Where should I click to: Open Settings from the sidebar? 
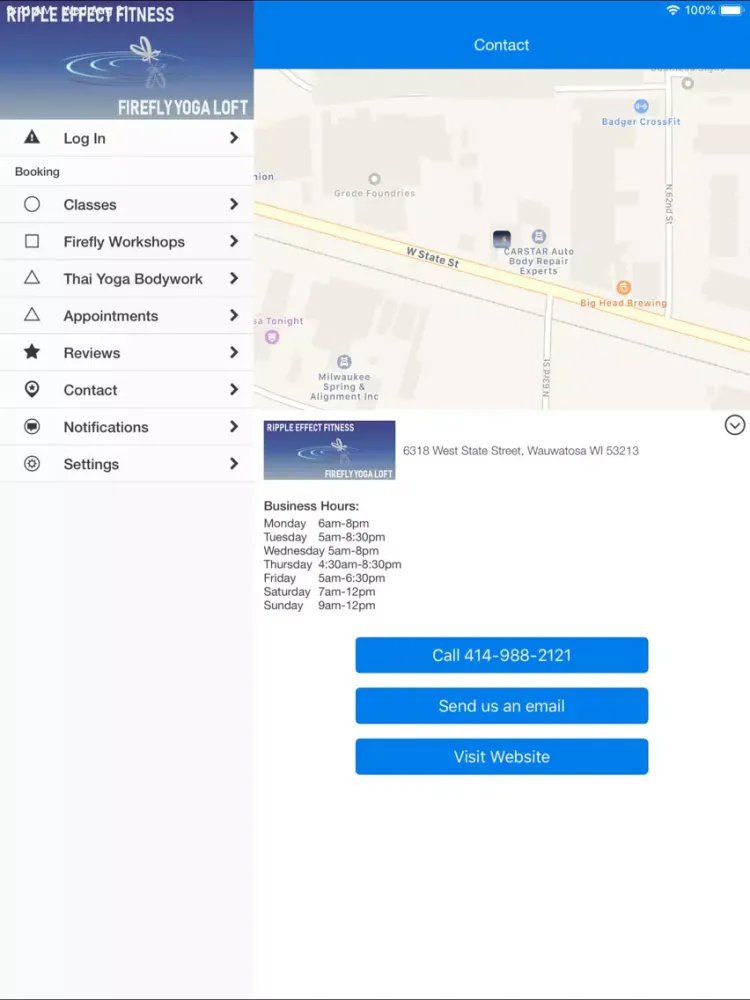click(127, 464)
